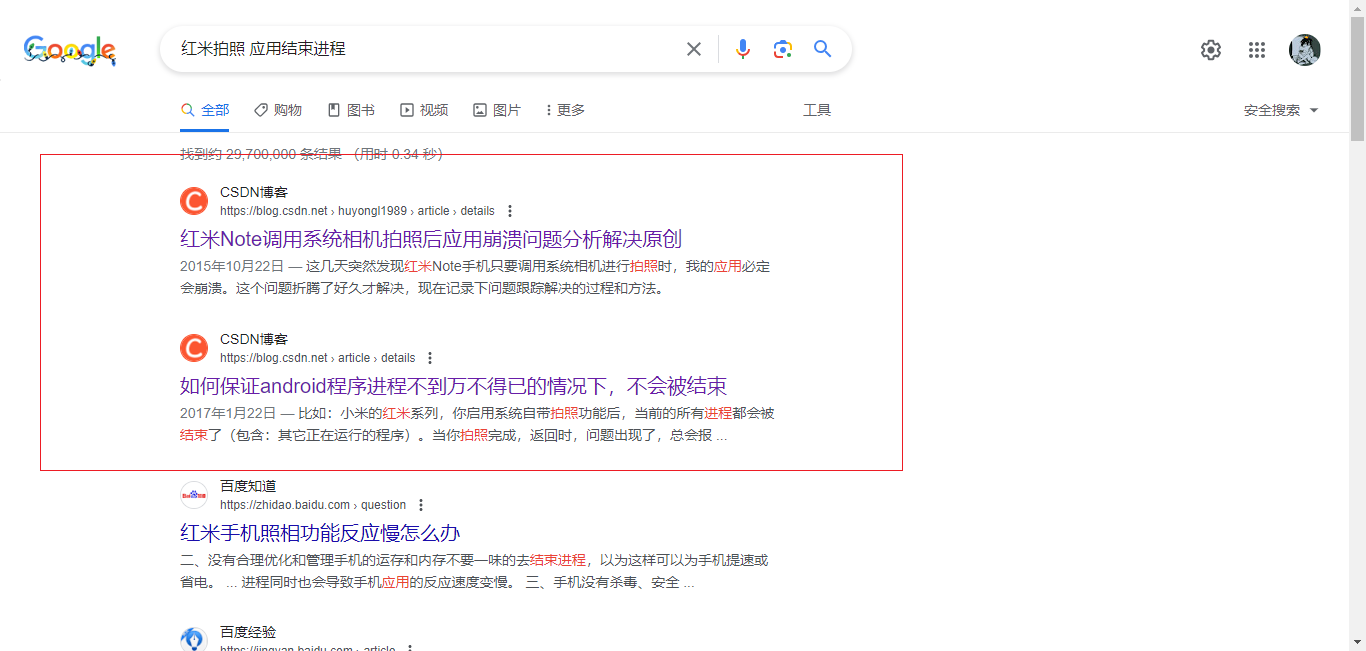The image size is (1366, 651).
Task: Open Google apps grid icon
Action: [1257, 50]
